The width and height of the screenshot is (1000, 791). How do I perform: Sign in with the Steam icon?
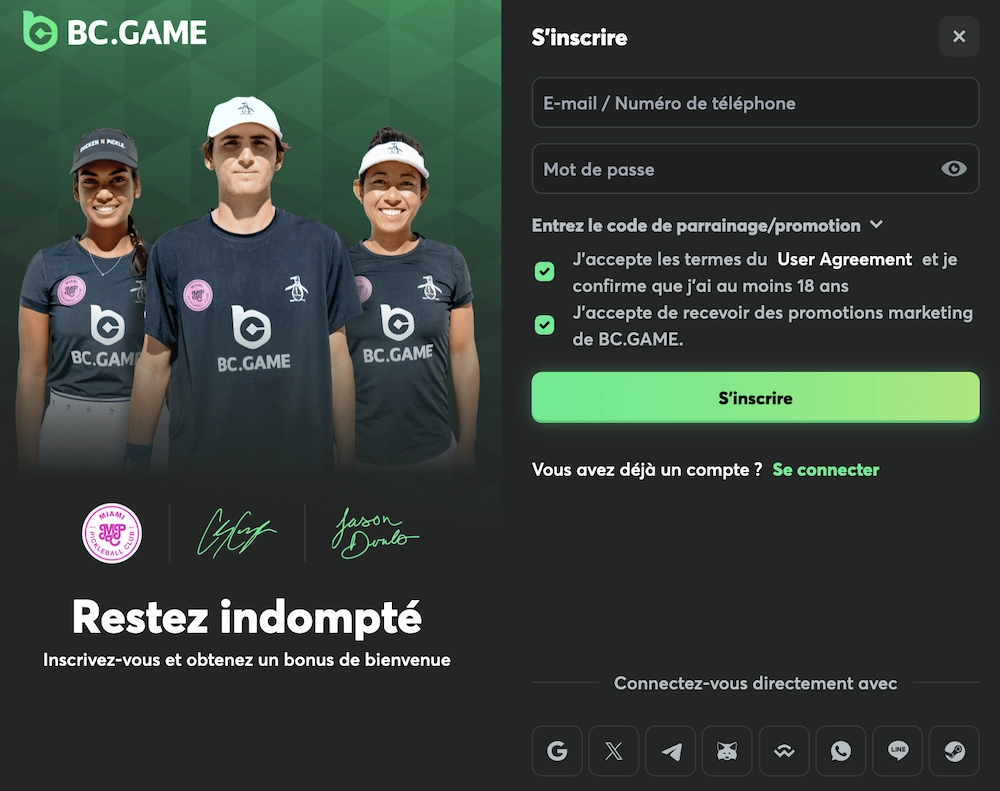coord(954,751)
